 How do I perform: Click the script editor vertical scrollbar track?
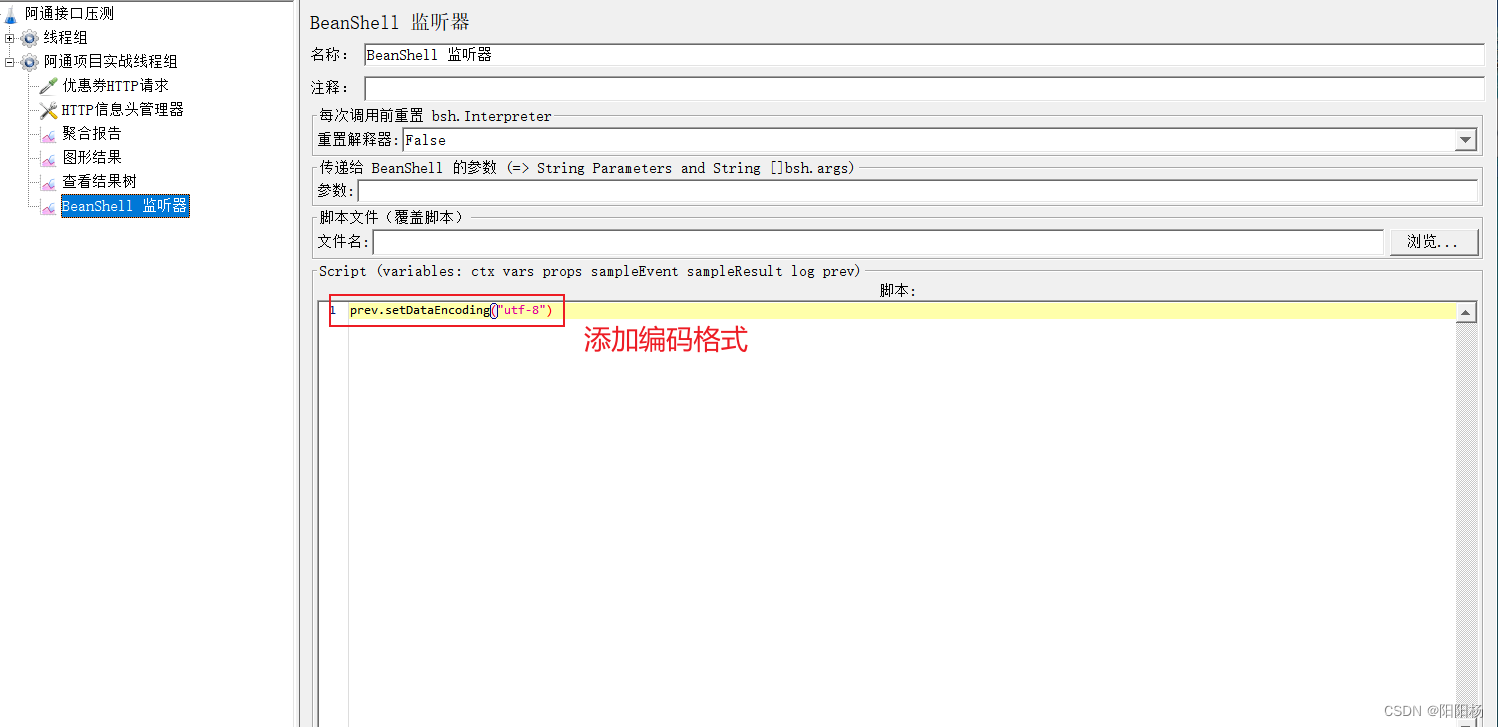coord(1466,520)
